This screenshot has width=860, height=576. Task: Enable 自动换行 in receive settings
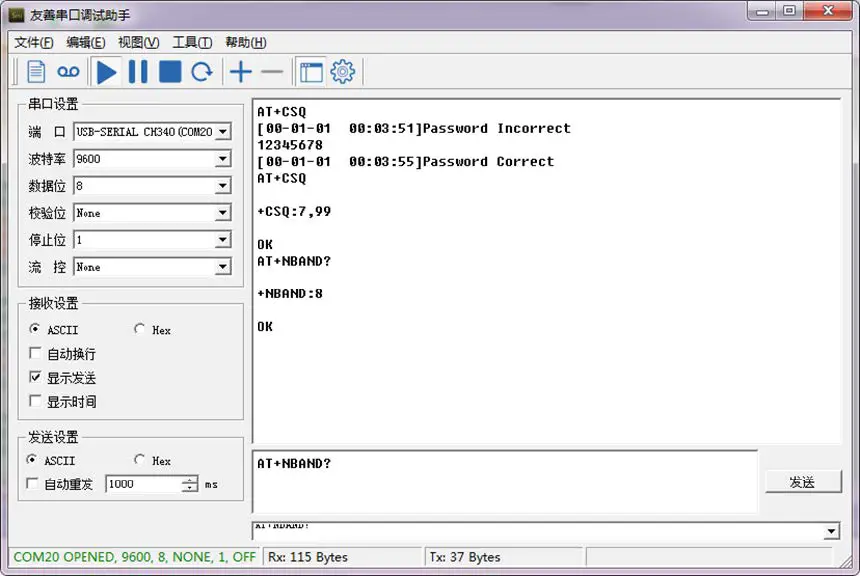coord(34,354)
